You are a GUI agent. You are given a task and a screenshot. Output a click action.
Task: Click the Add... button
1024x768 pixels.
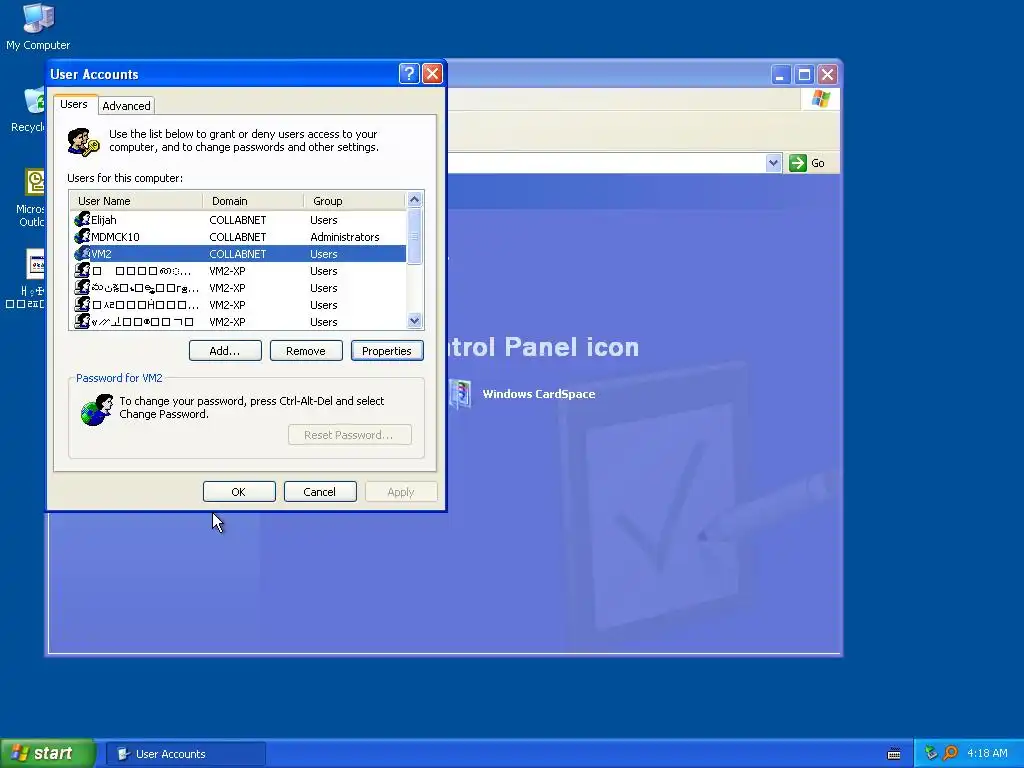(225, 351)
